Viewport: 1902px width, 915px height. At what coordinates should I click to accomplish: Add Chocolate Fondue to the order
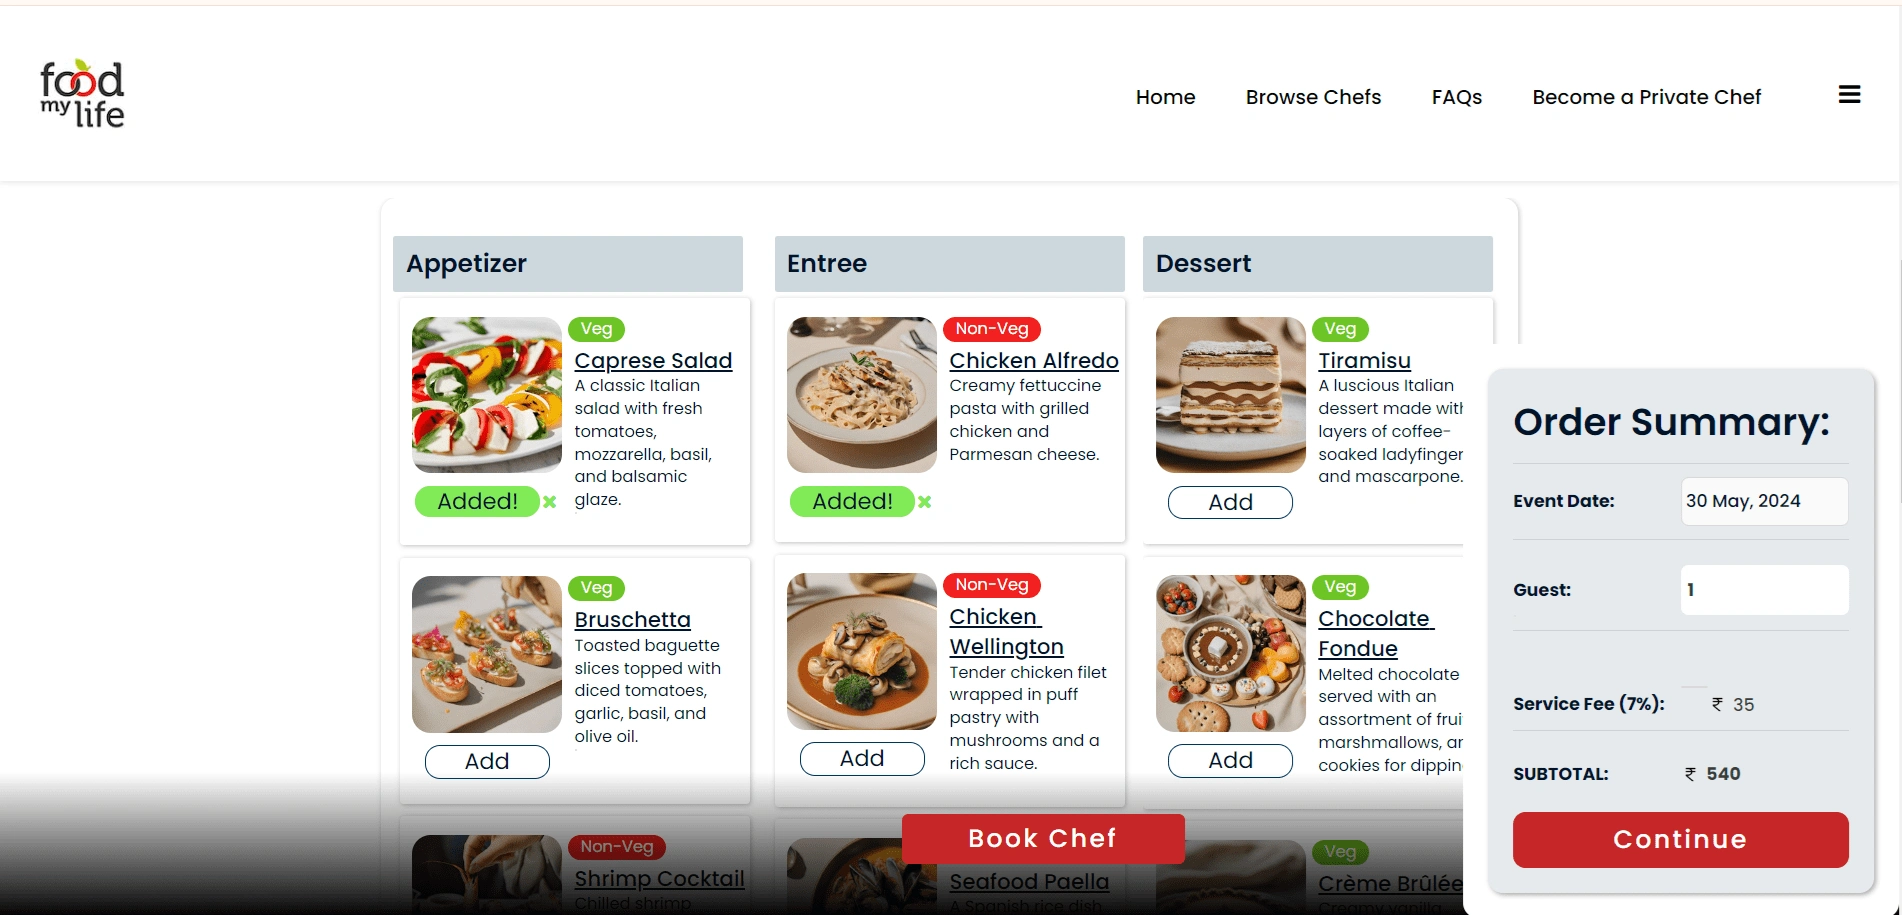[x=1230, y=760]
